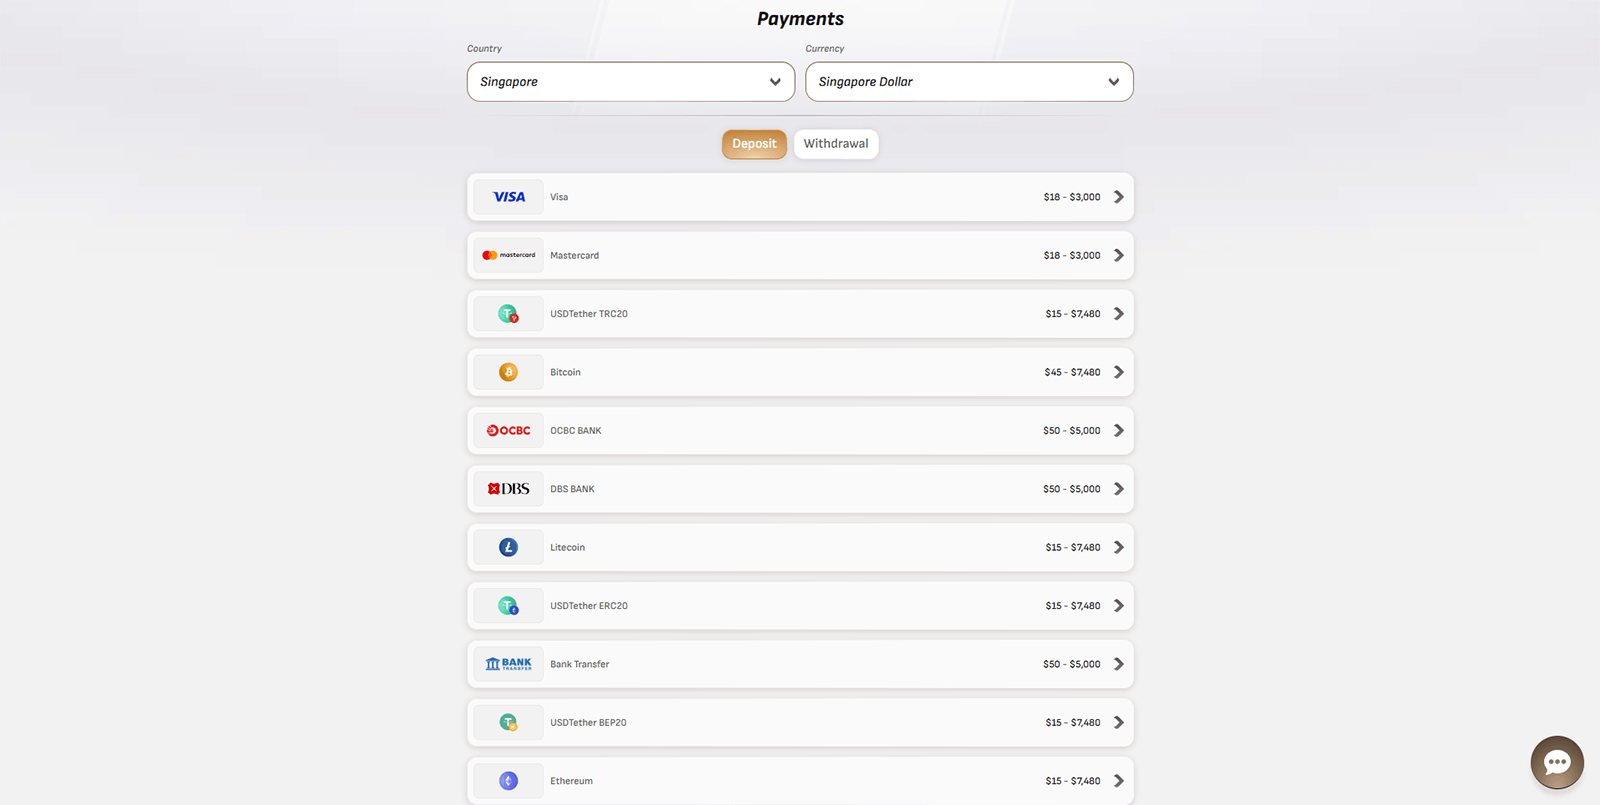This screenshot has height=805, width=1600.
Task: Select the USDTether ERC20 label
Action: coord(589,606)
